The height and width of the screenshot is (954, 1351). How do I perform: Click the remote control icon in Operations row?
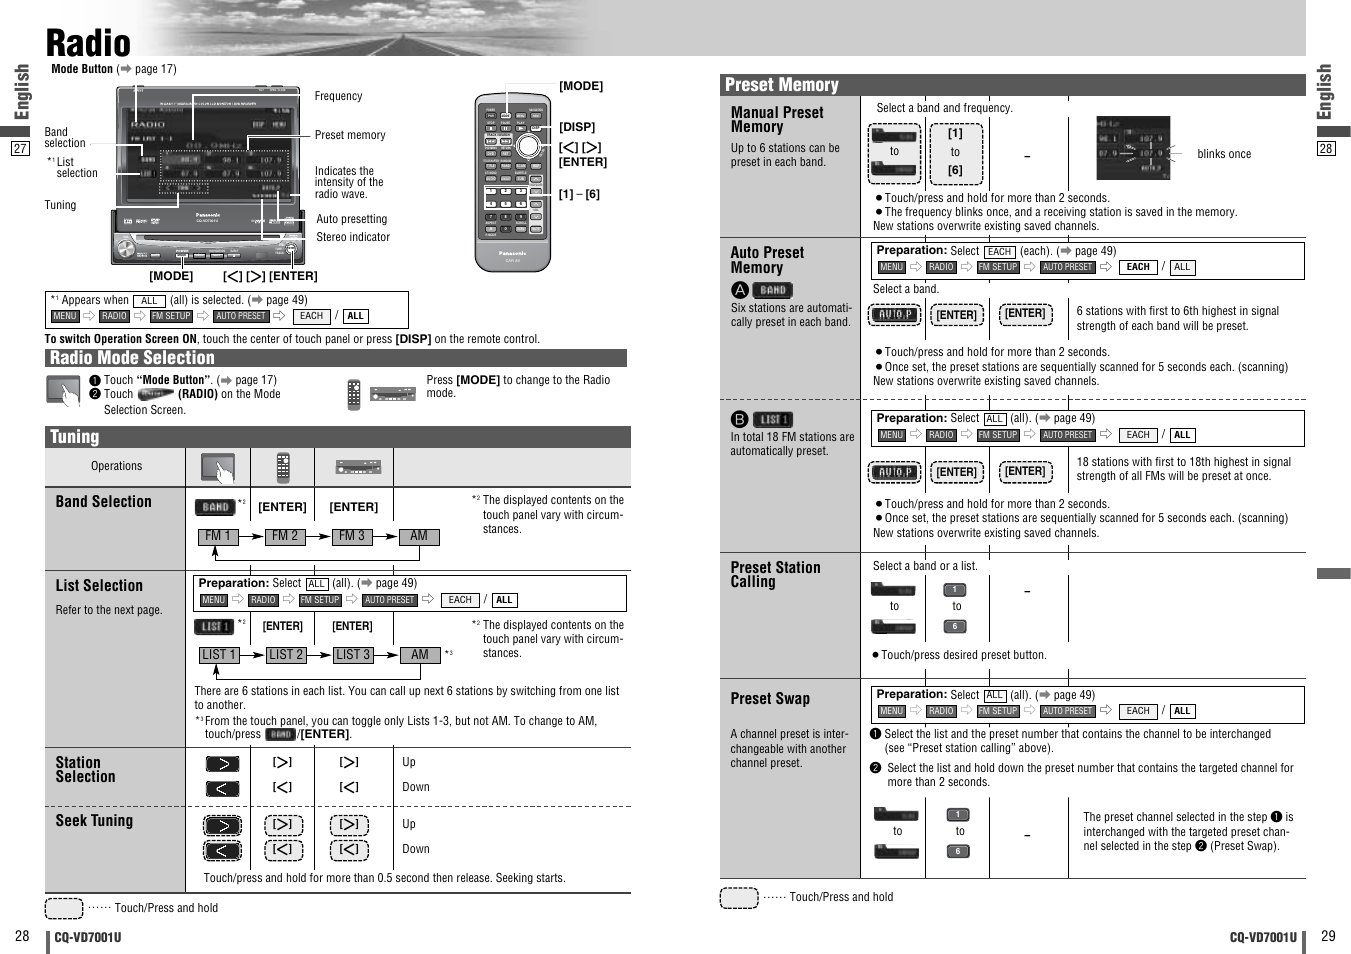coord(283,467)
